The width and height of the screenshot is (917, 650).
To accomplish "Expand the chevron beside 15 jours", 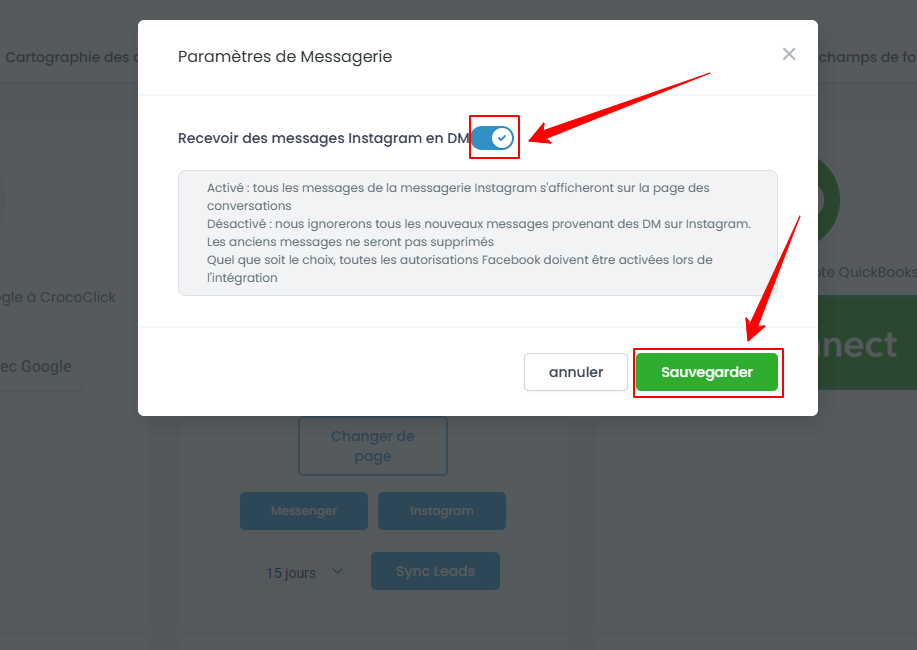I will (337, 571).
